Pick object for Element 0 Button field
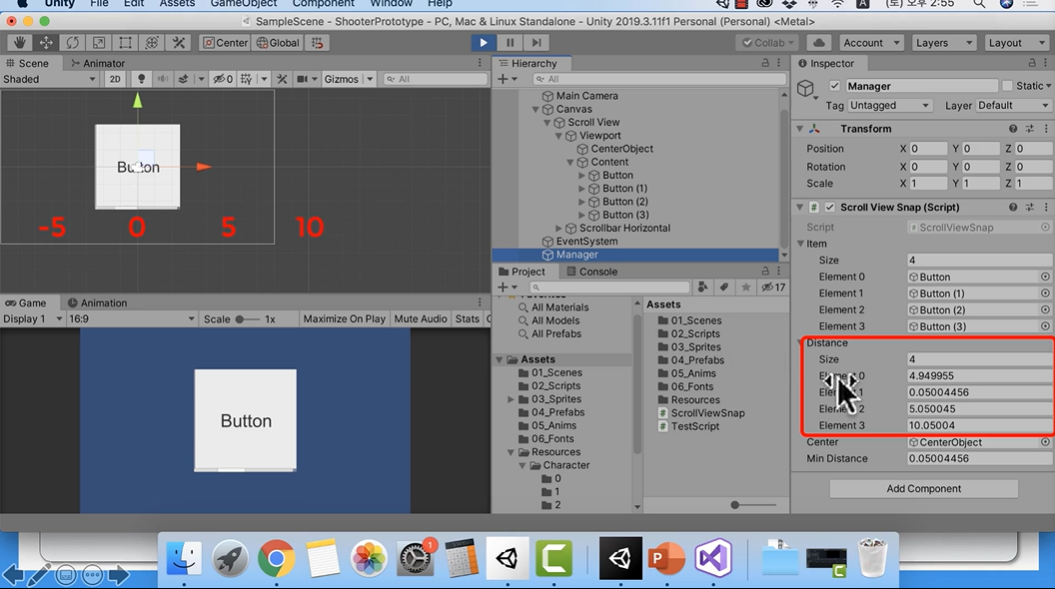The height and width of the screenshot is (589, 1055). pyautogui.click(x=1045, y=277)
